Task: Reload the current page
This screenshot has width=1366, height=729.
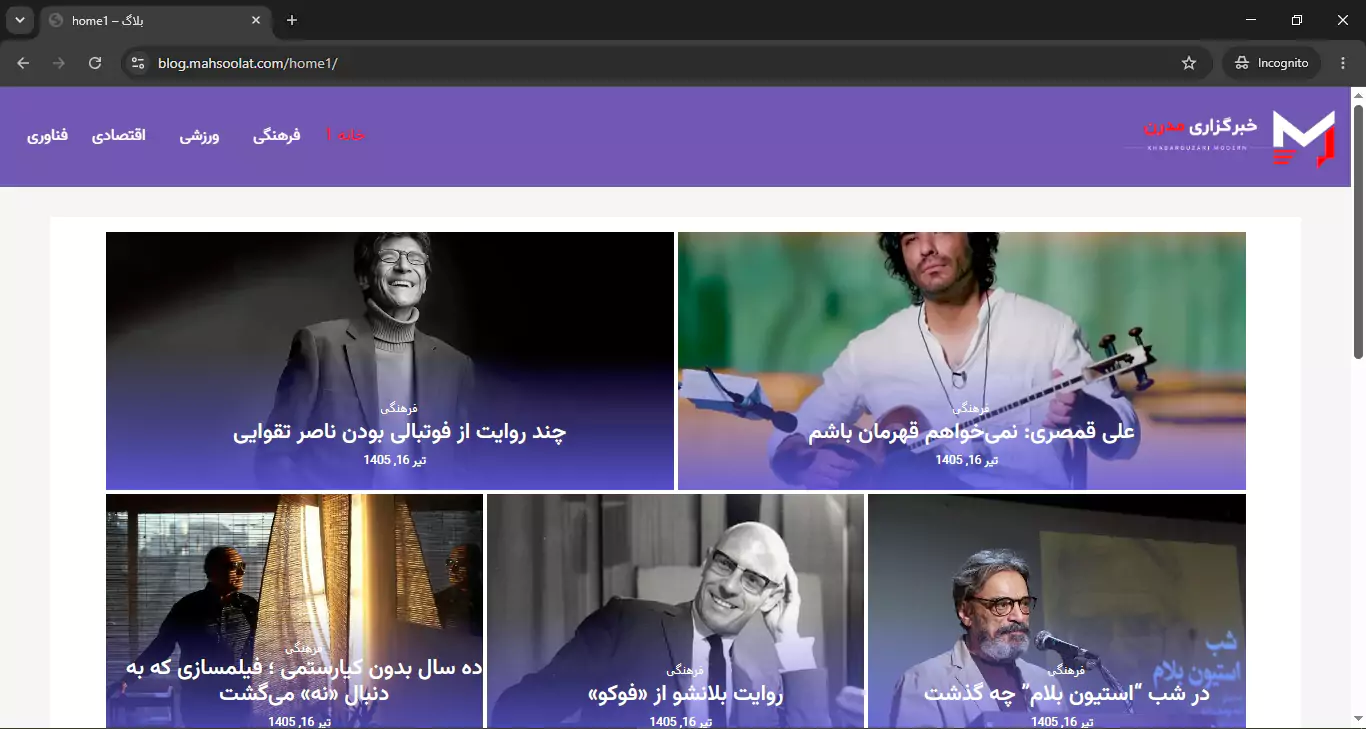Action: click(x=95, y=63)
